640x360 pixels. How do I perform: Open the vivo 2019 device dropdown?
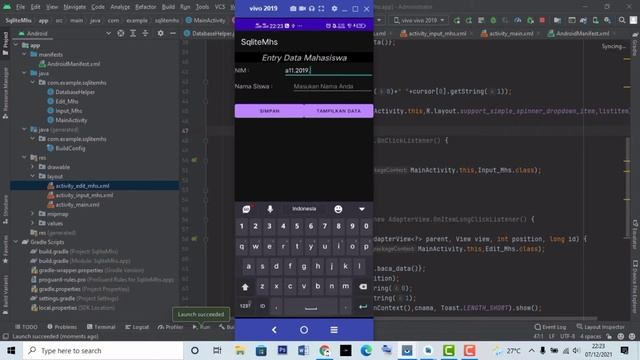419,20
